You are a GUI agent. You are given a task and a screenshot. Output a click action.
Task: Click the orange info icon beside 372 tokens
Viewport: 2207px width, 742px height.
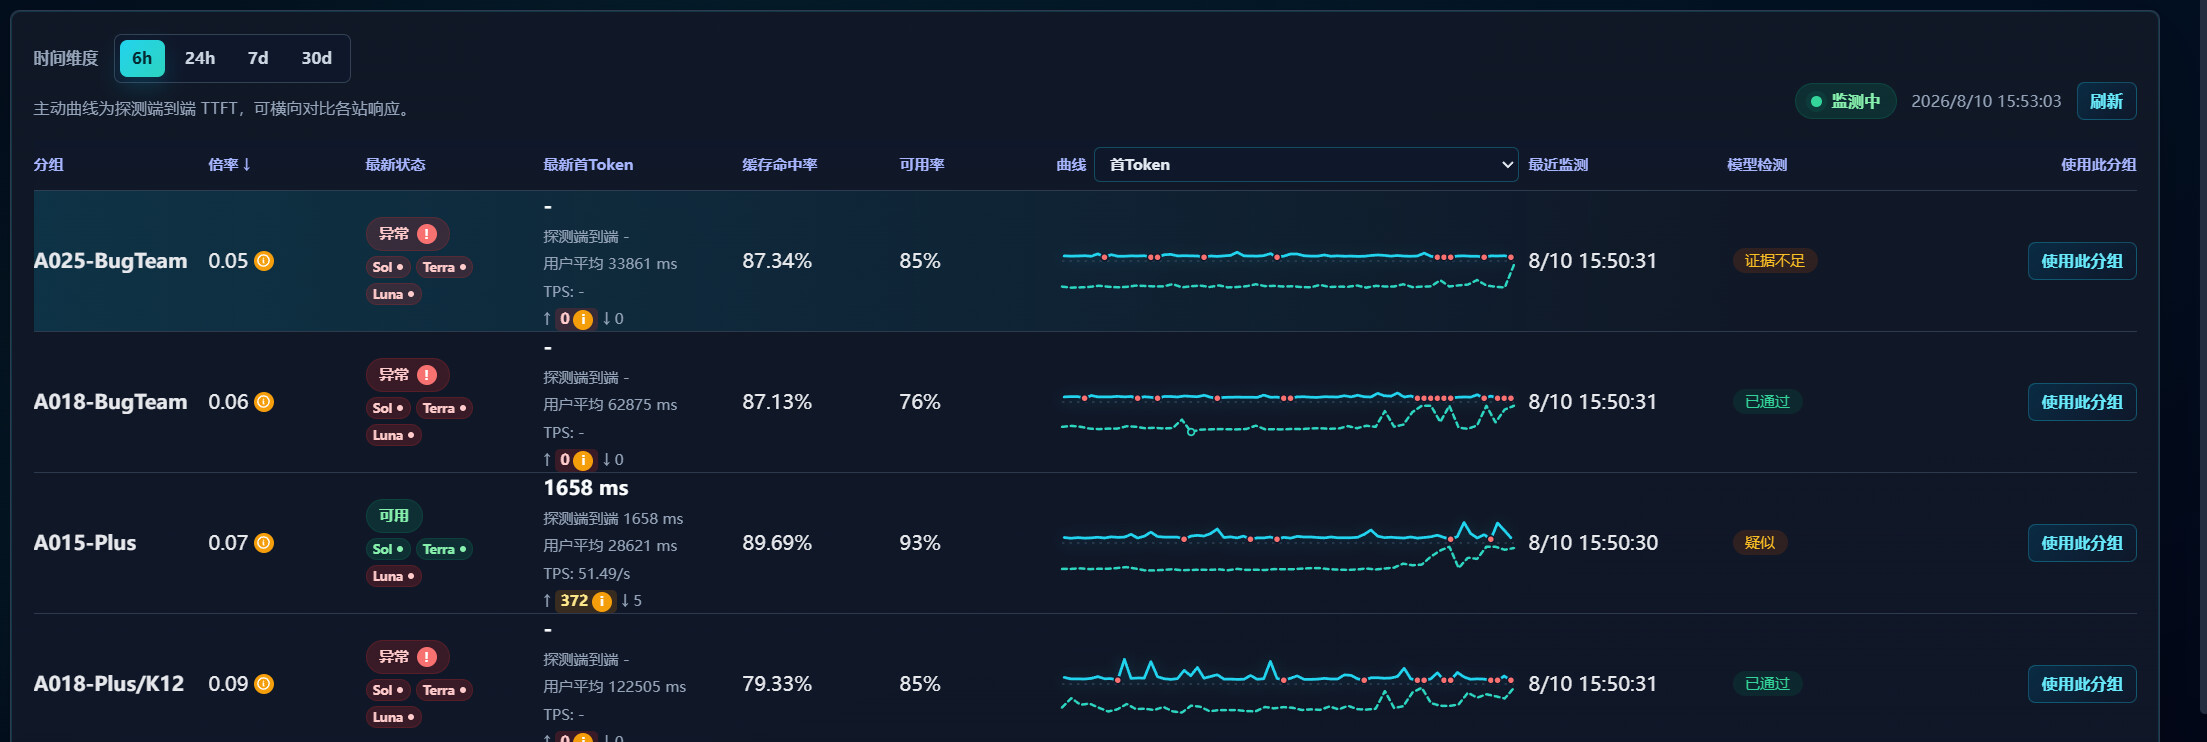pos(602,601)
